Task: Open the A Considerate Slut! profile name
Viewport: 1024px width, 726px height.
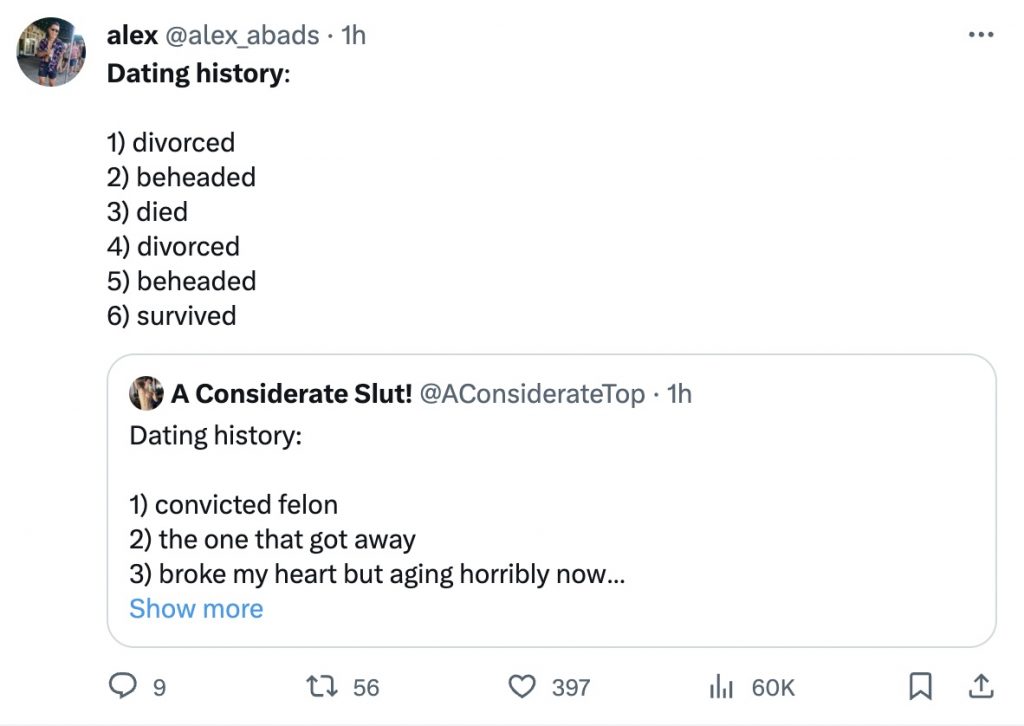Action: 291,394
